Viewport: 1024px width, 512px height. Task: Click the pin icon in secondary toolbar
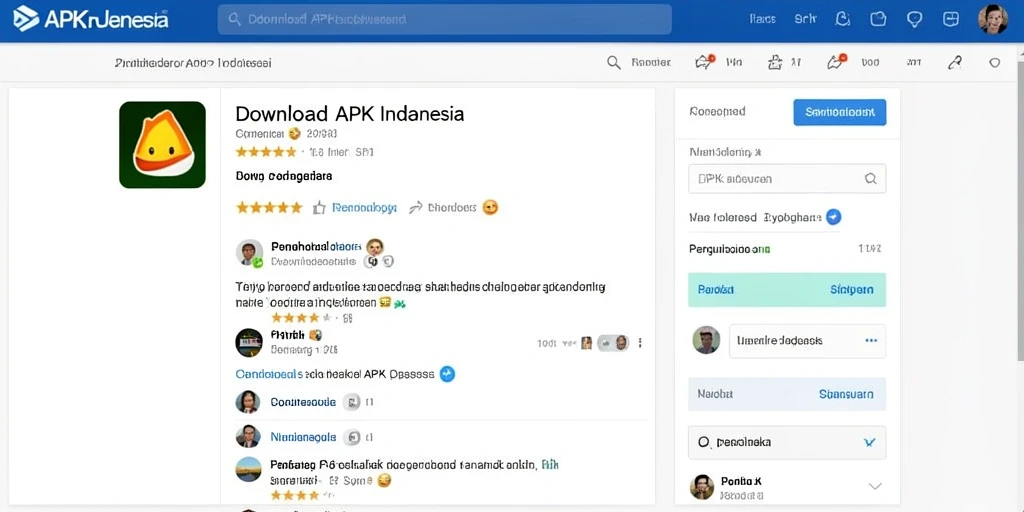coord(955,63)
